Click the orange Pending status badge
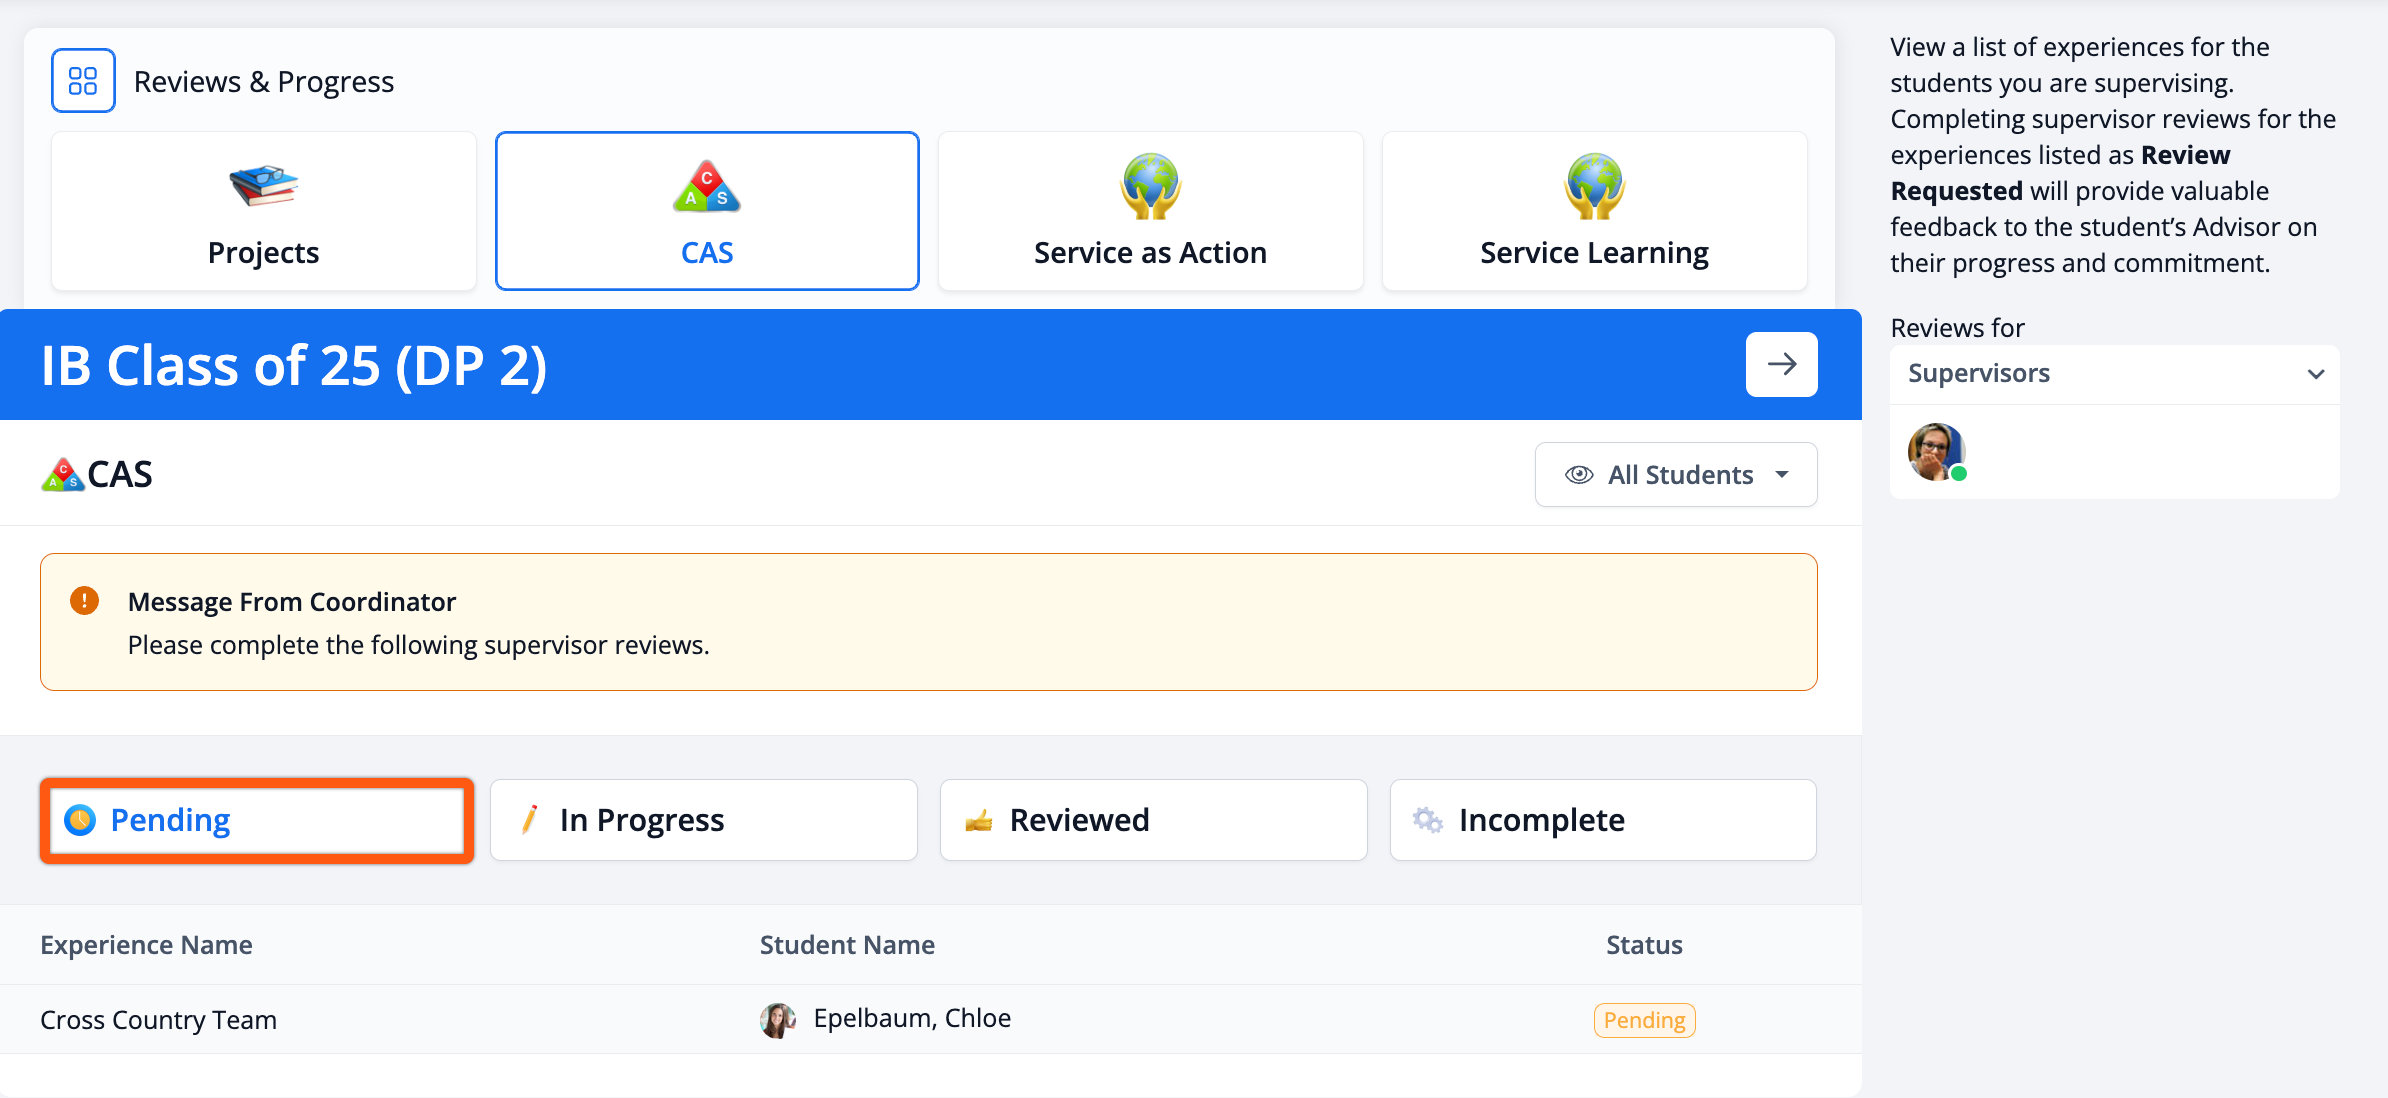 coord(1644,1020)
